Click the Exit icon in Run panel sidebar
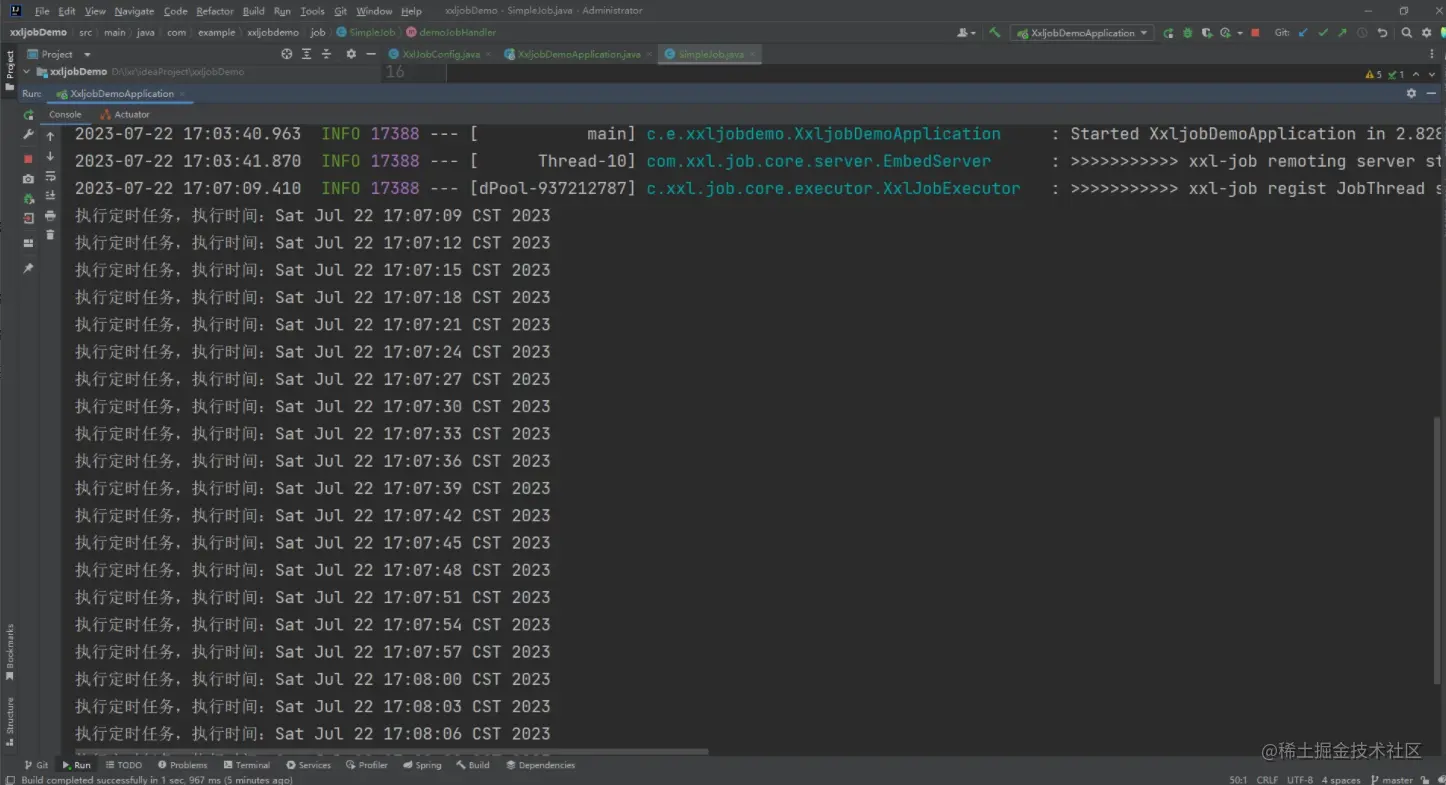Image resolution: width=1446 pixels, height=785 pixels. (x=28, y=217)
